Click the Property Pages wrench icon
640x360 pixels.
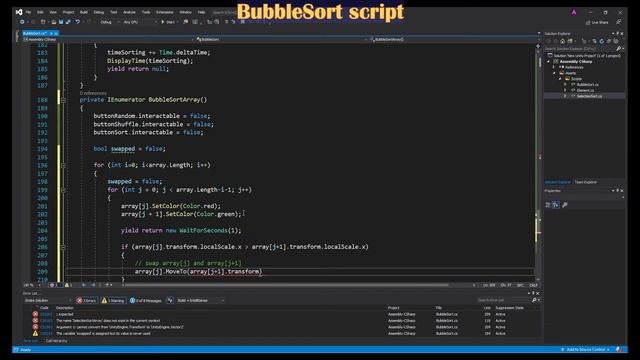click(x=565, y=205)
